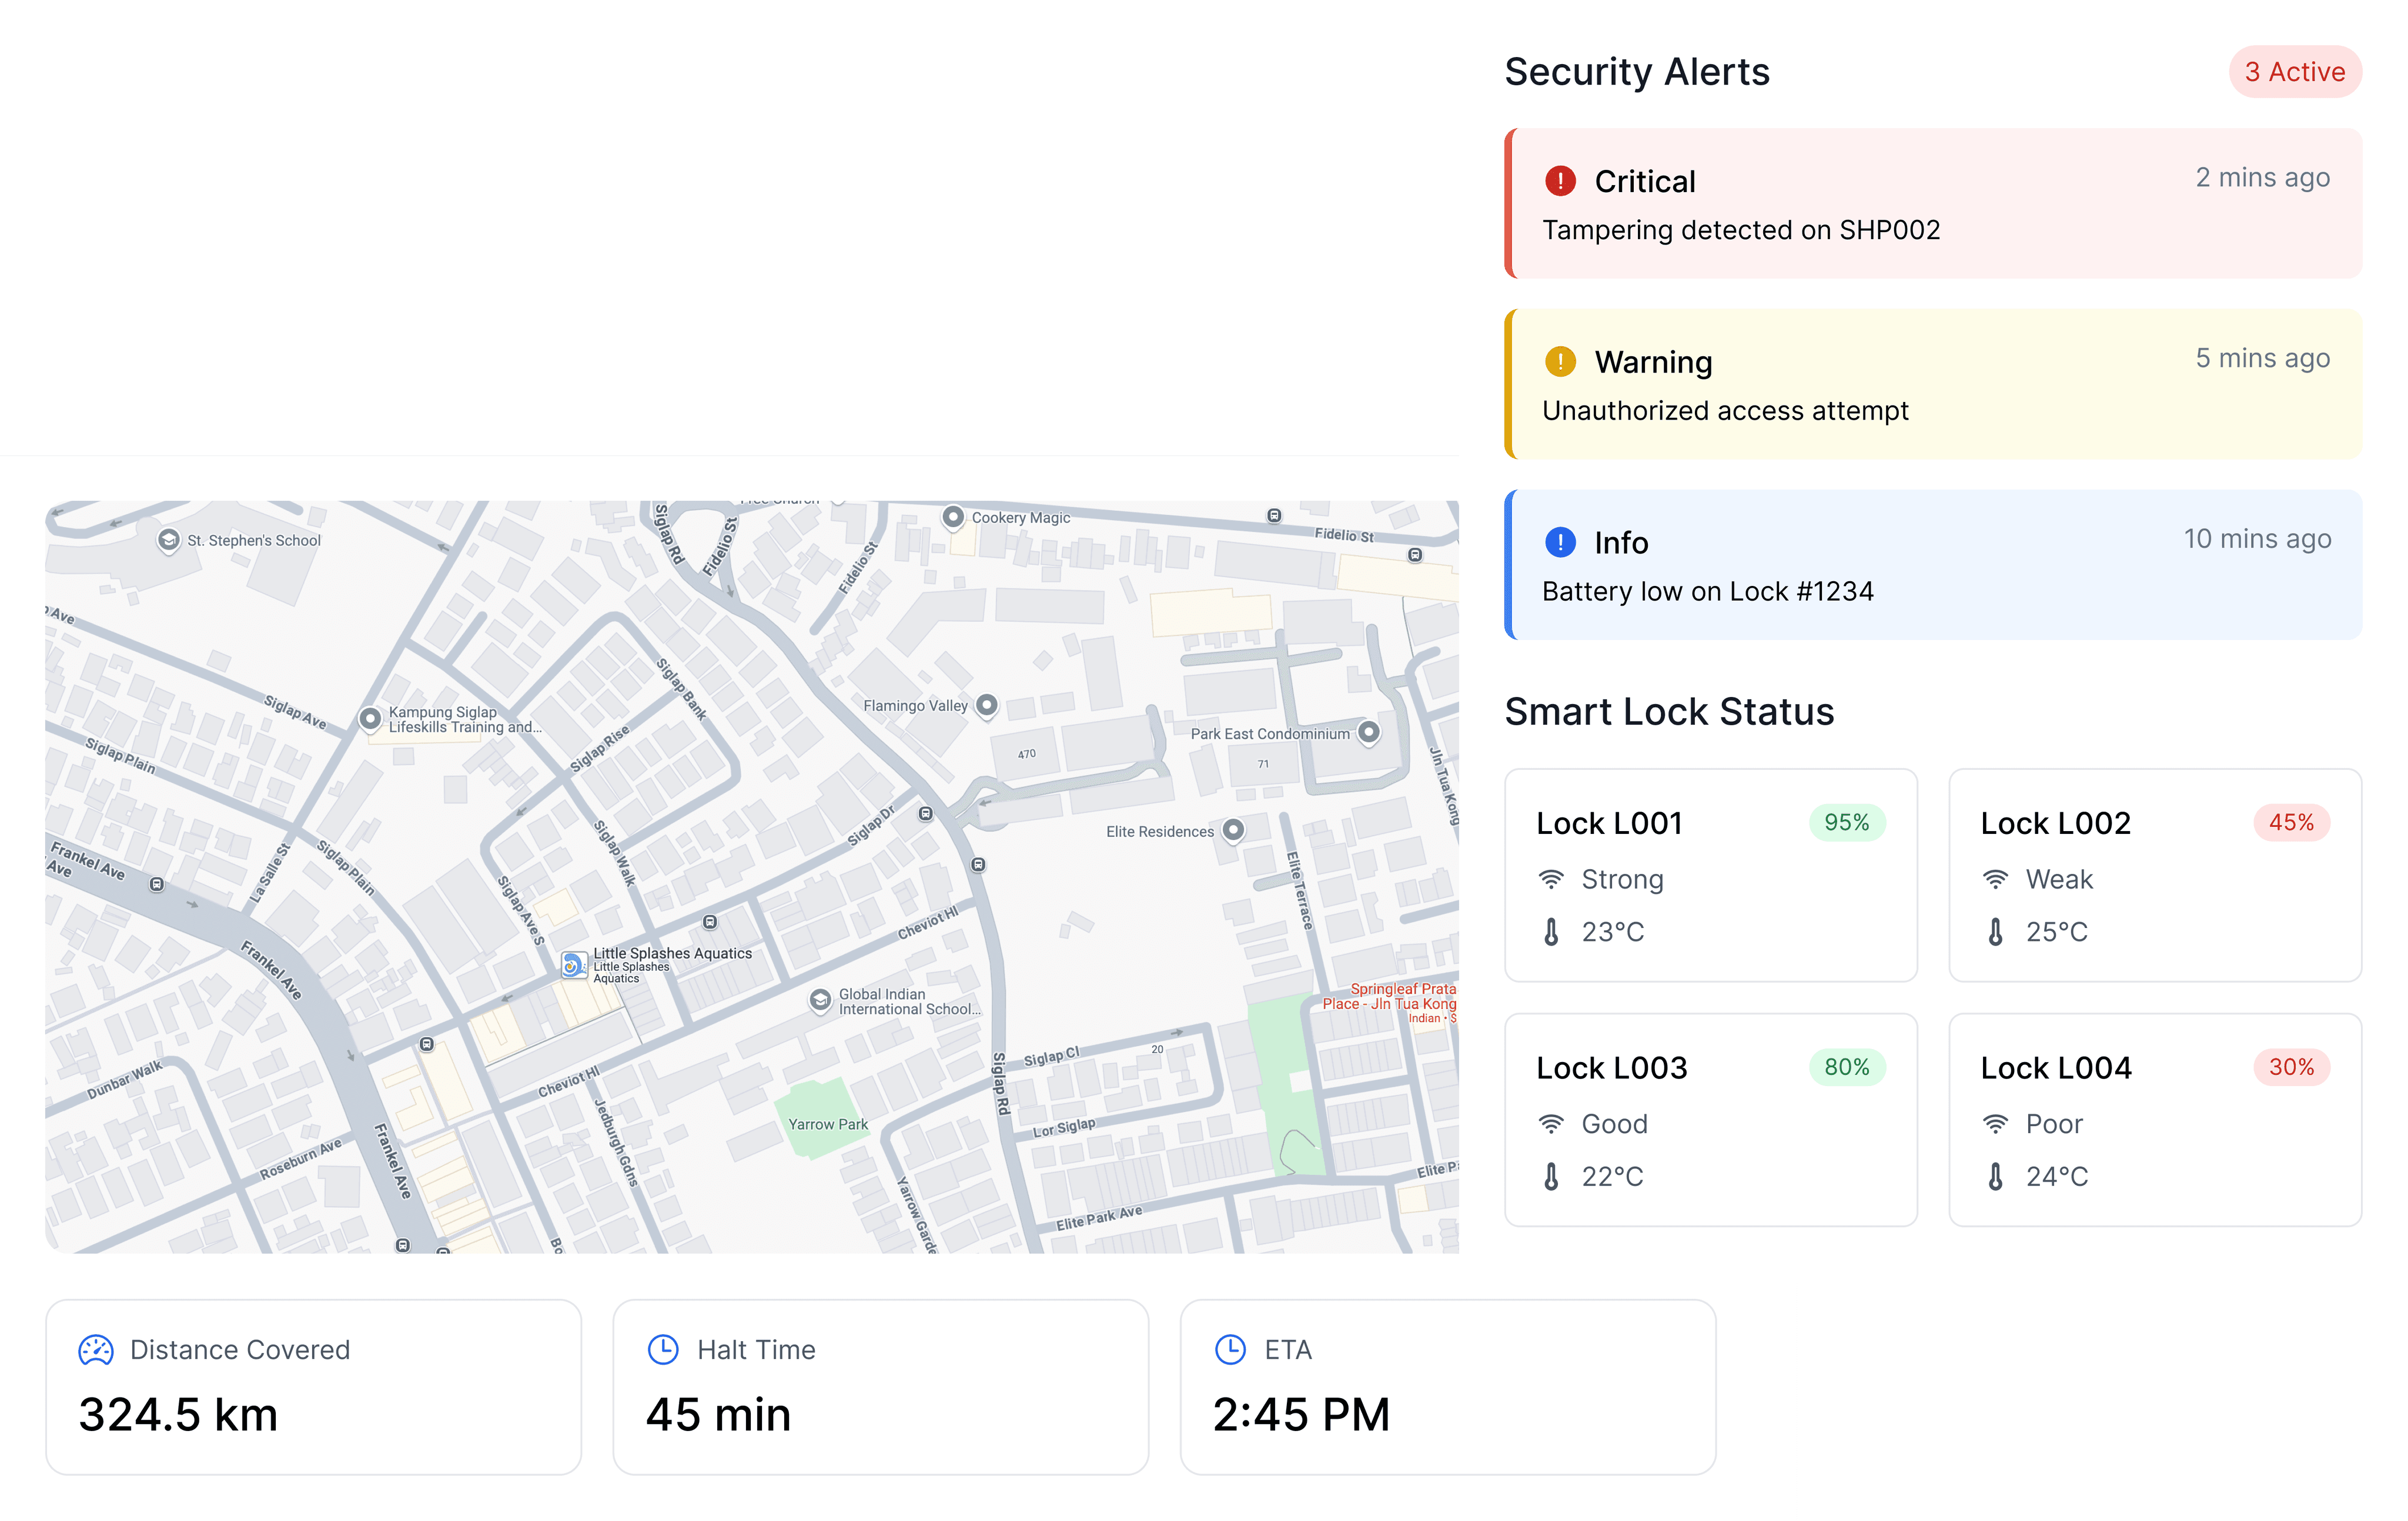Click 'Unauthorized access attempt' text
The height and width of the screenshot is (1521, 2408).
1725,411
